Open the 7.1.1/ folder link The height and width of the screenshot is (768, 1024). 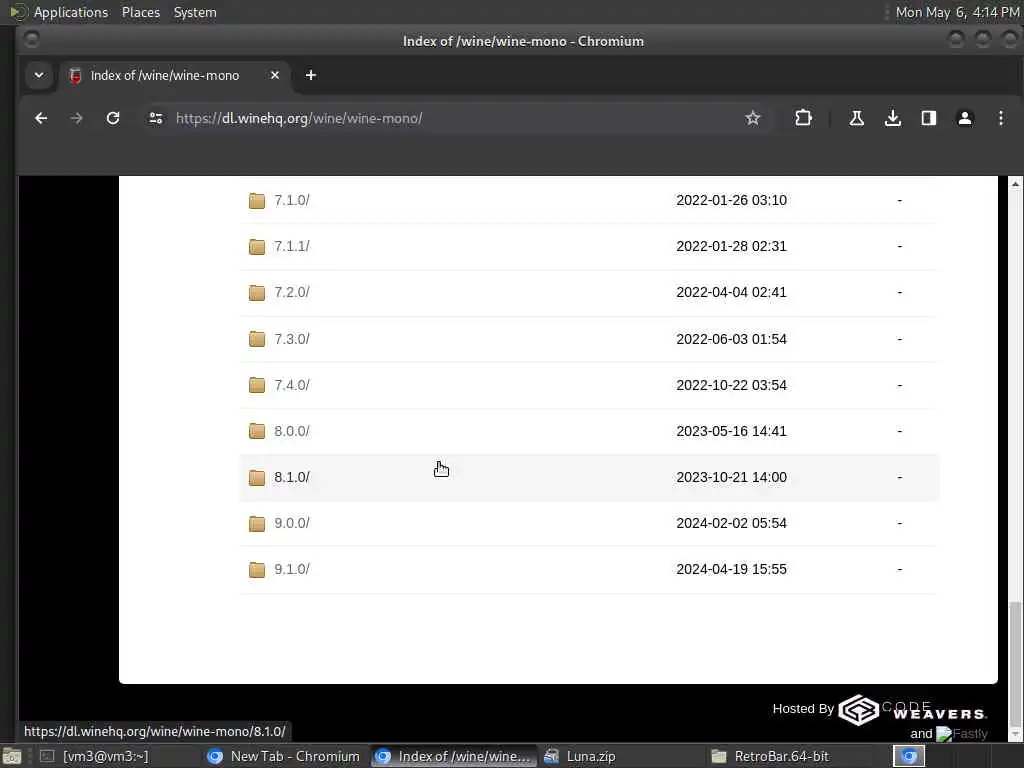pyautogui.click(x=291, y=246)
